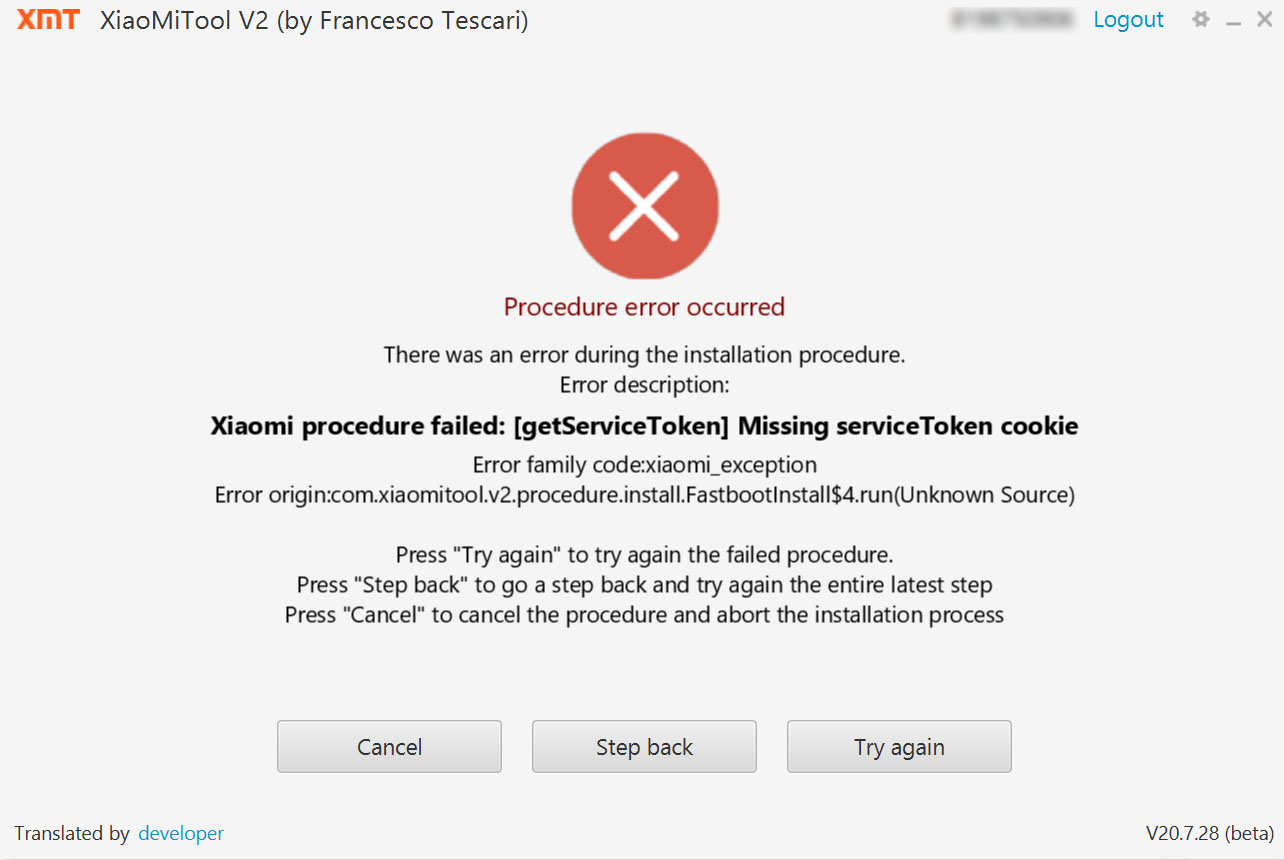Click the Press "Cancel" instruction line
The image size is (1284, 860).
[x=644, y=615]
